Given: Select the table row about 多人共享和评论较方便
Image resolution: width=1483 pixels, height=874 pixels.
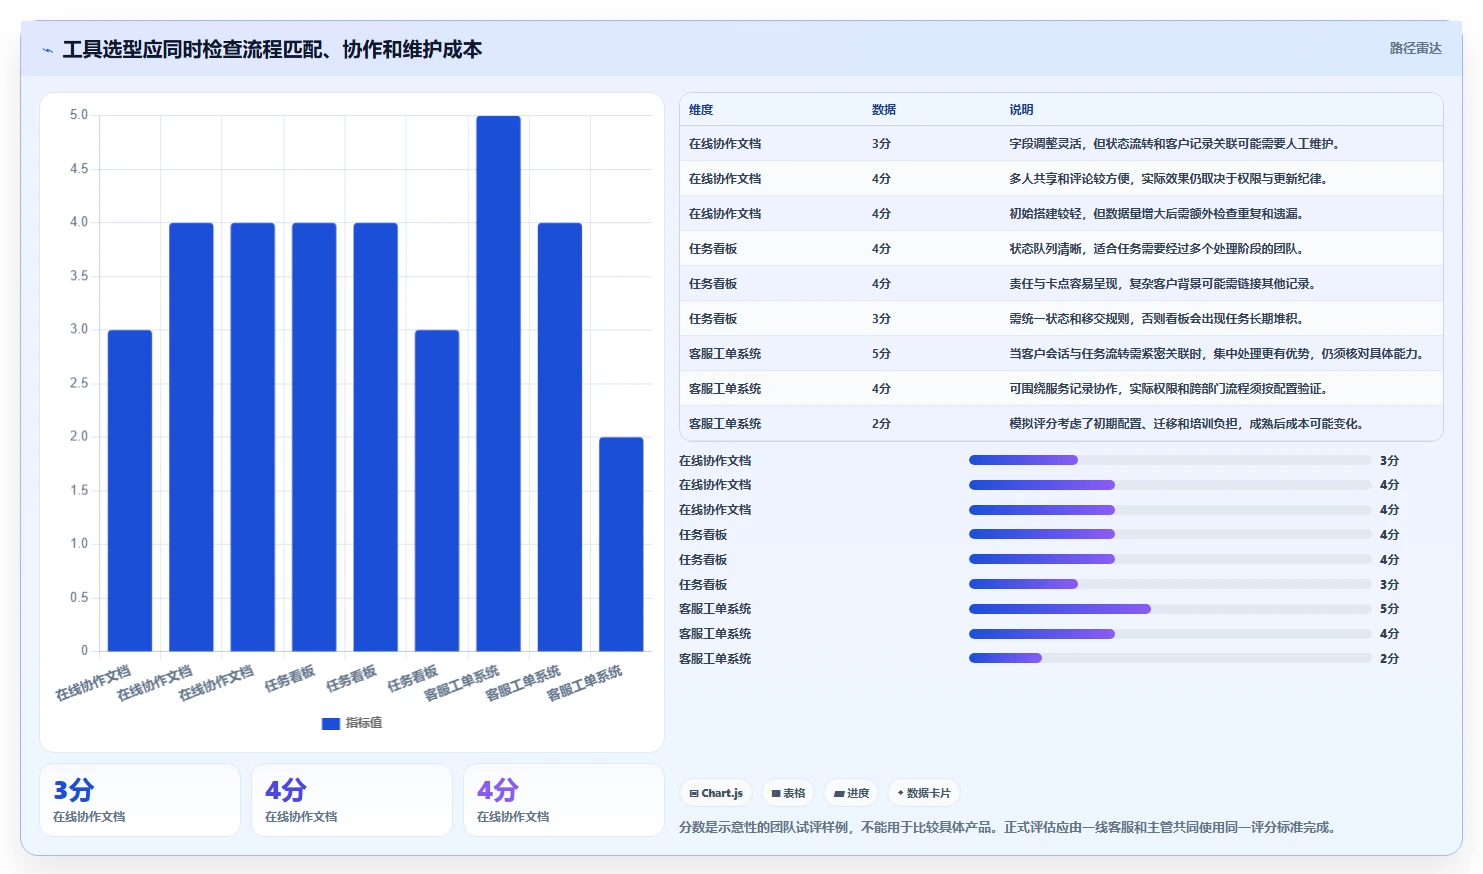Looking at the screenshot, I should coord(1061,179).
